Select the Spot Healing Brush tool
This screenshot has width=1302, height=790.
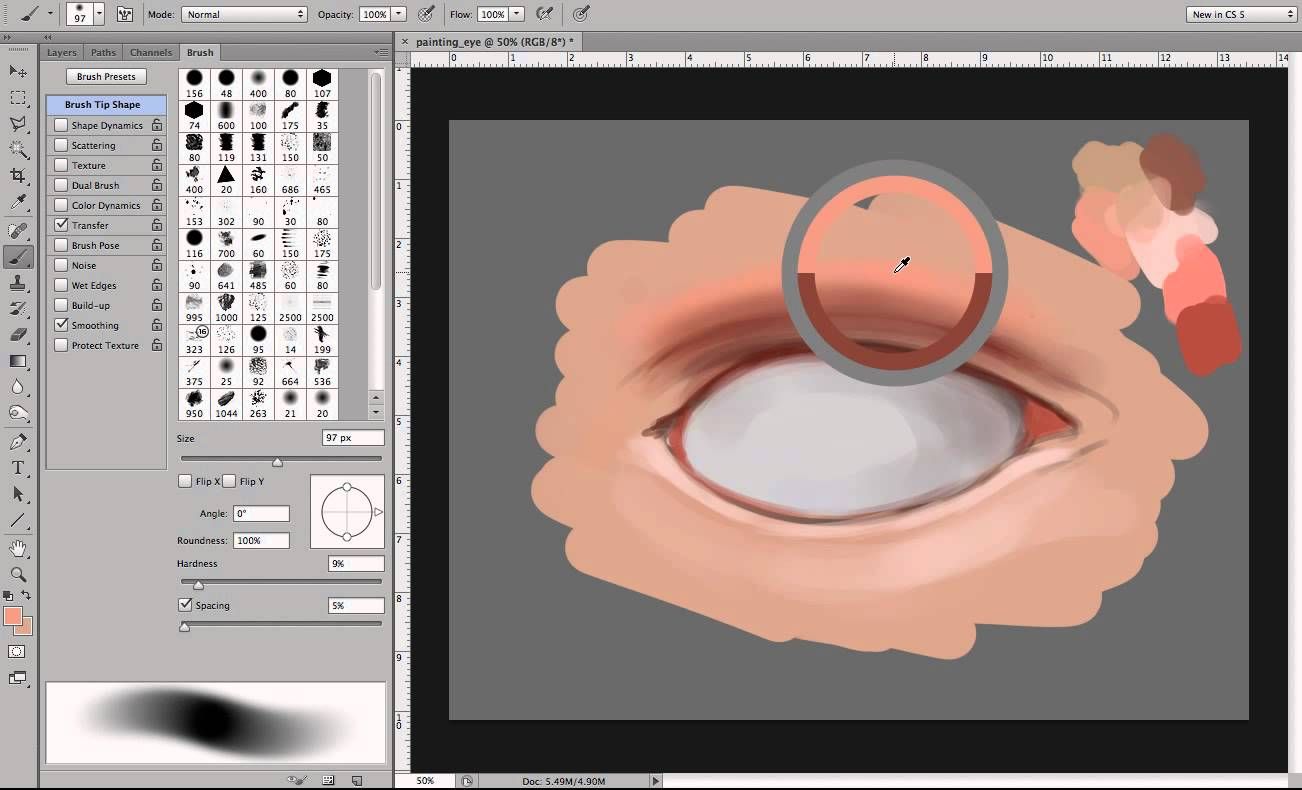(x=18, y=231)
